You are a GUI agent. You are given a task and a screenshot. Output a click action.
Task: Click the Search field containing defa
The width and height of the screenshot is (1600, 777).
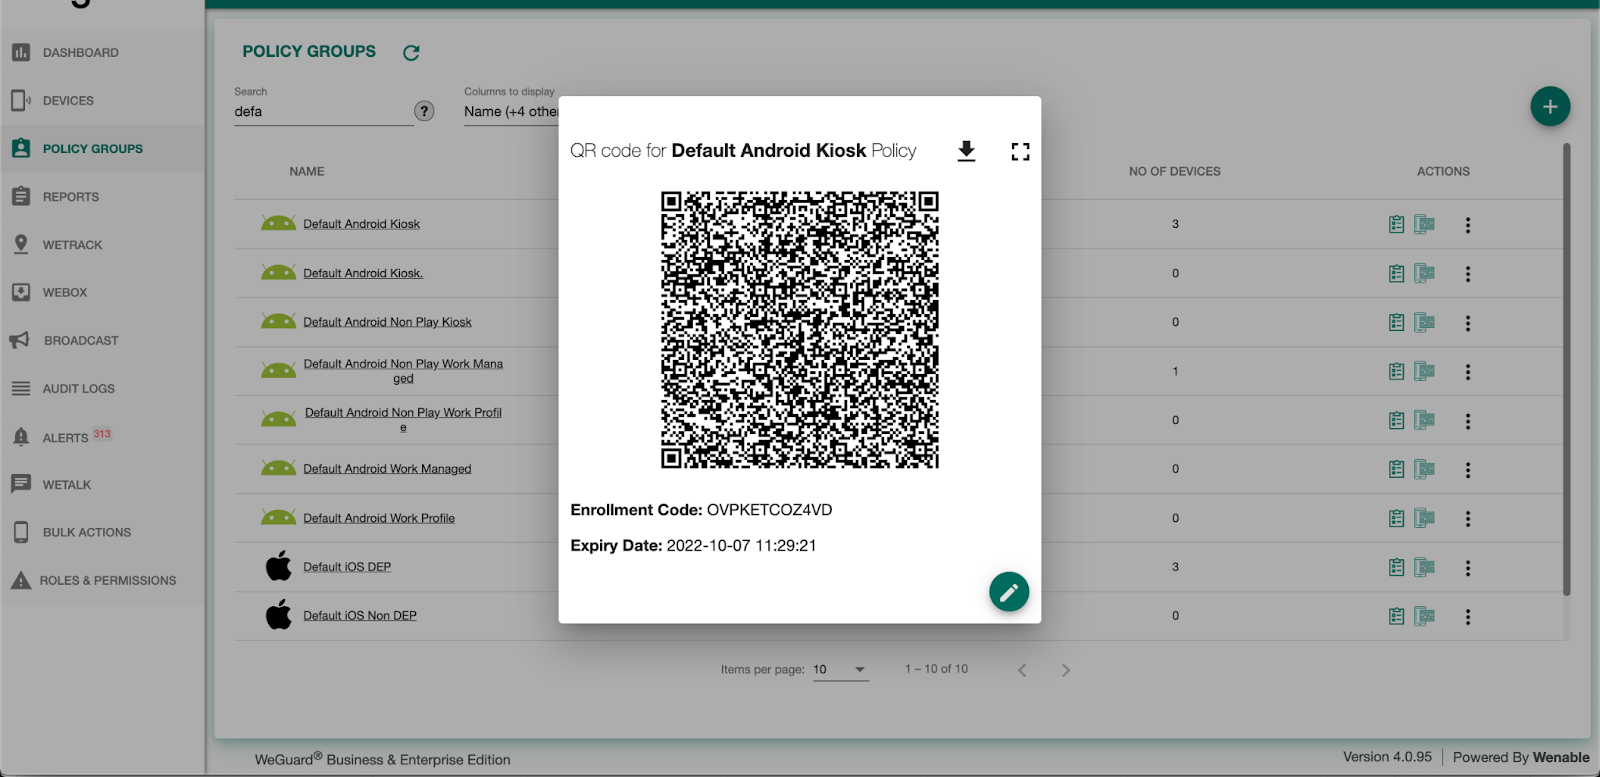(323, 112)
